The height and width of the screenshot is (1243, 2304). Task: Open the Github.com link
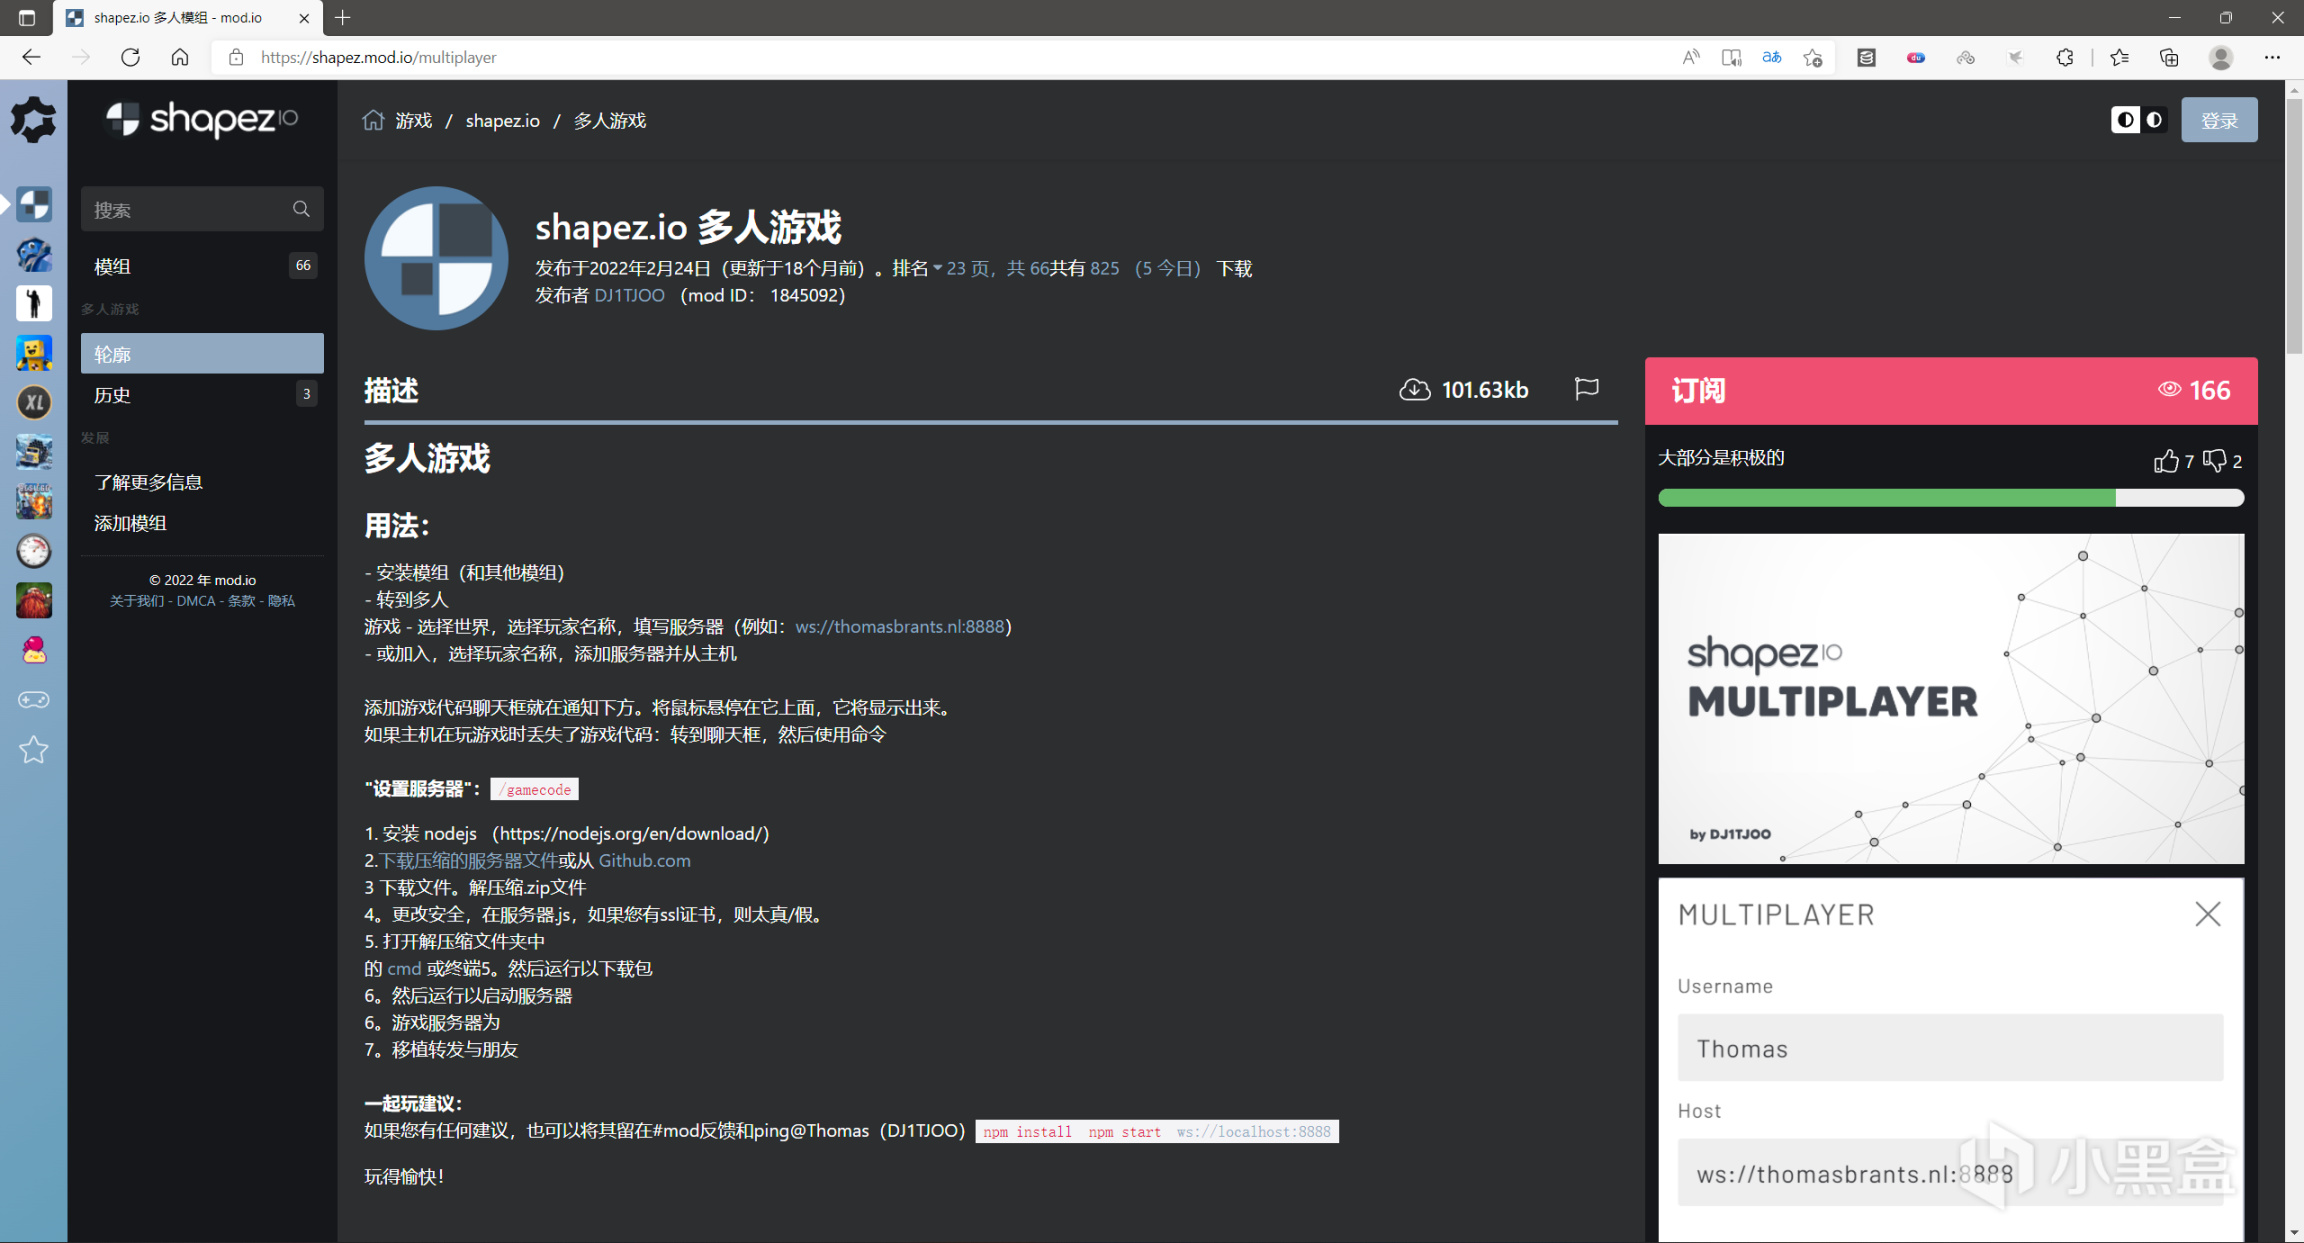(644, 860)
